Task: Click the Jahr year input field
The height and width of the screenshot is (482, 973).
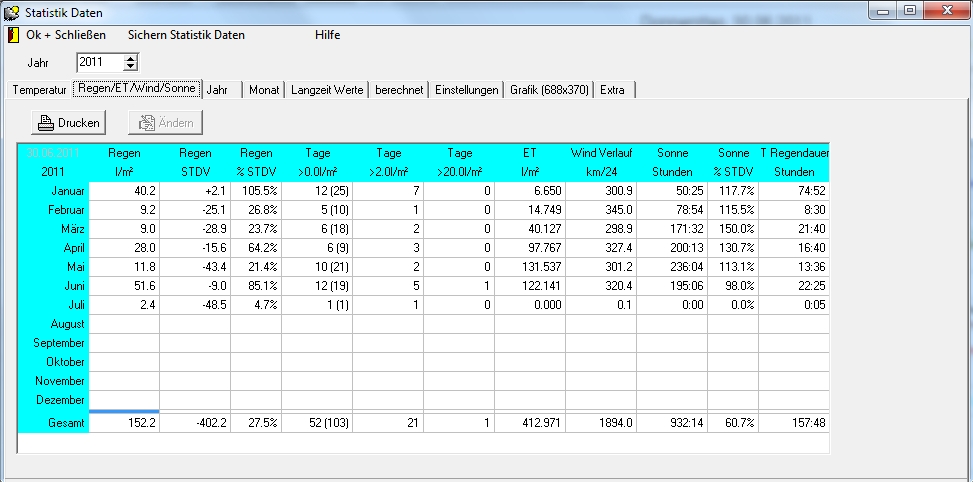Action: click(99, 62)
